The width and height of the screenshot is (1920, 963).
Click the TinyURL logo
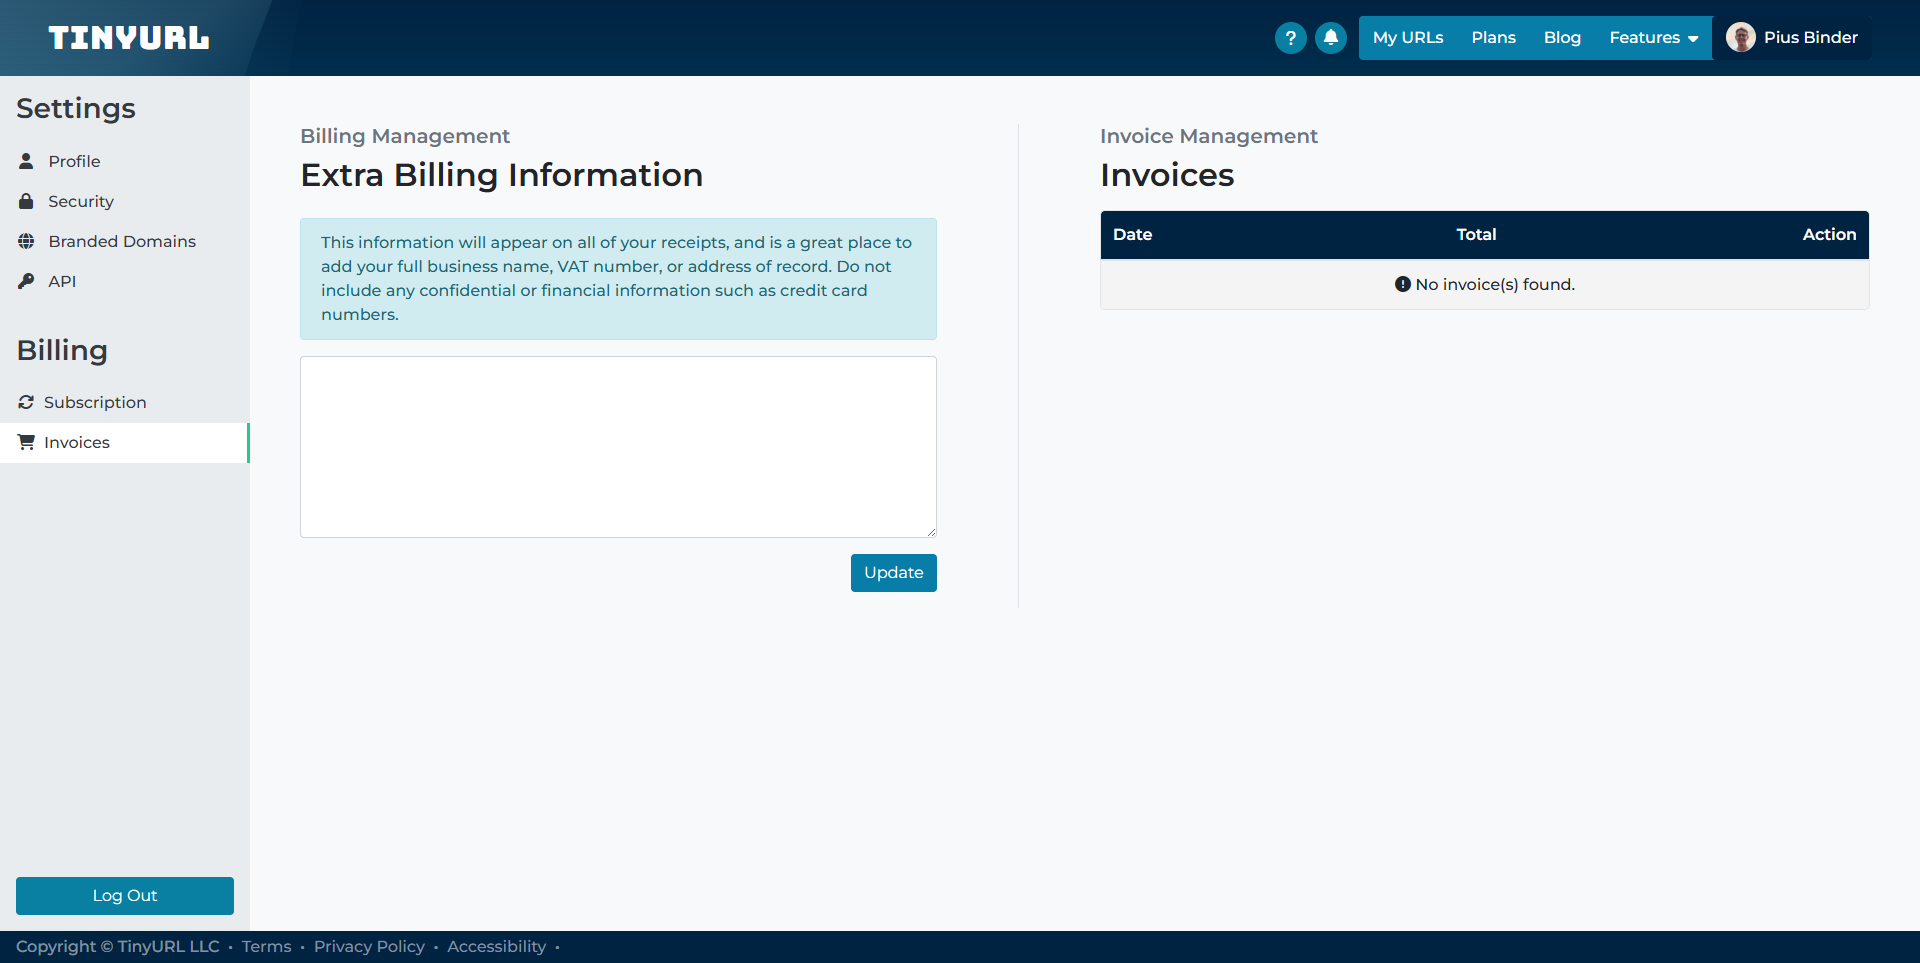tap(129, 38)
